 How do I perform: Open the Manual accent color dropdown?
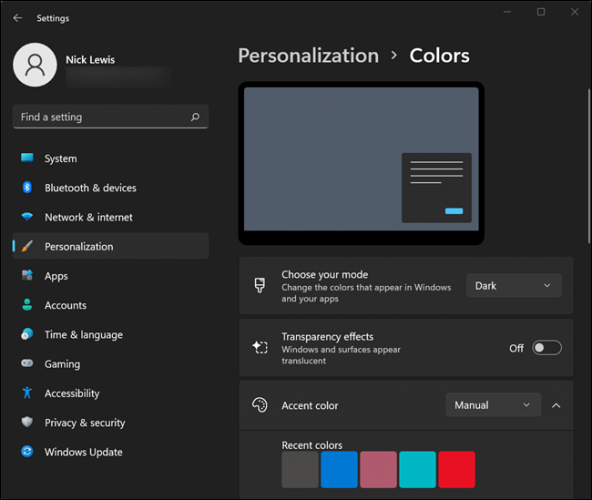[x=493, y=405]
